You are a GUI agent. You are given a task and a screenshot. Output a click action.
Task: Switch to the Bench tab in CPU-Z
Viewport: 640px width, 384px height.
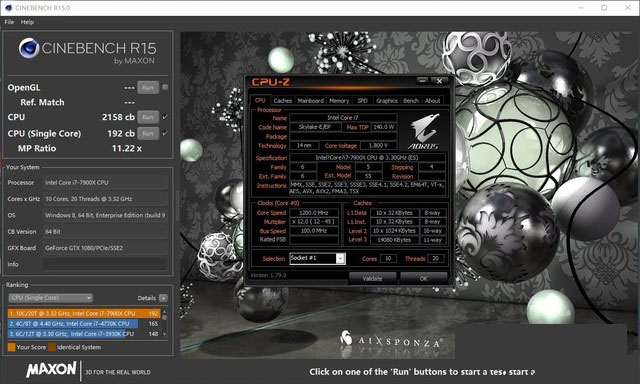411,100
